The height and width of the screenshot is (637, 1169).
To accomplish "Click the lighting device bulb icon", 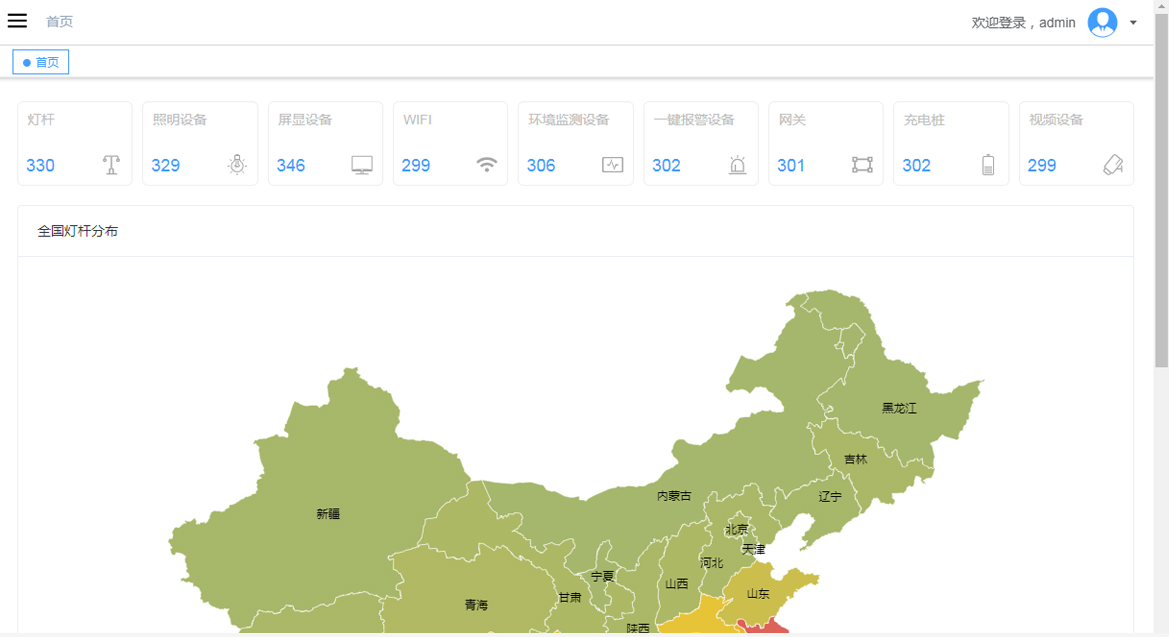I will point(237,165).
